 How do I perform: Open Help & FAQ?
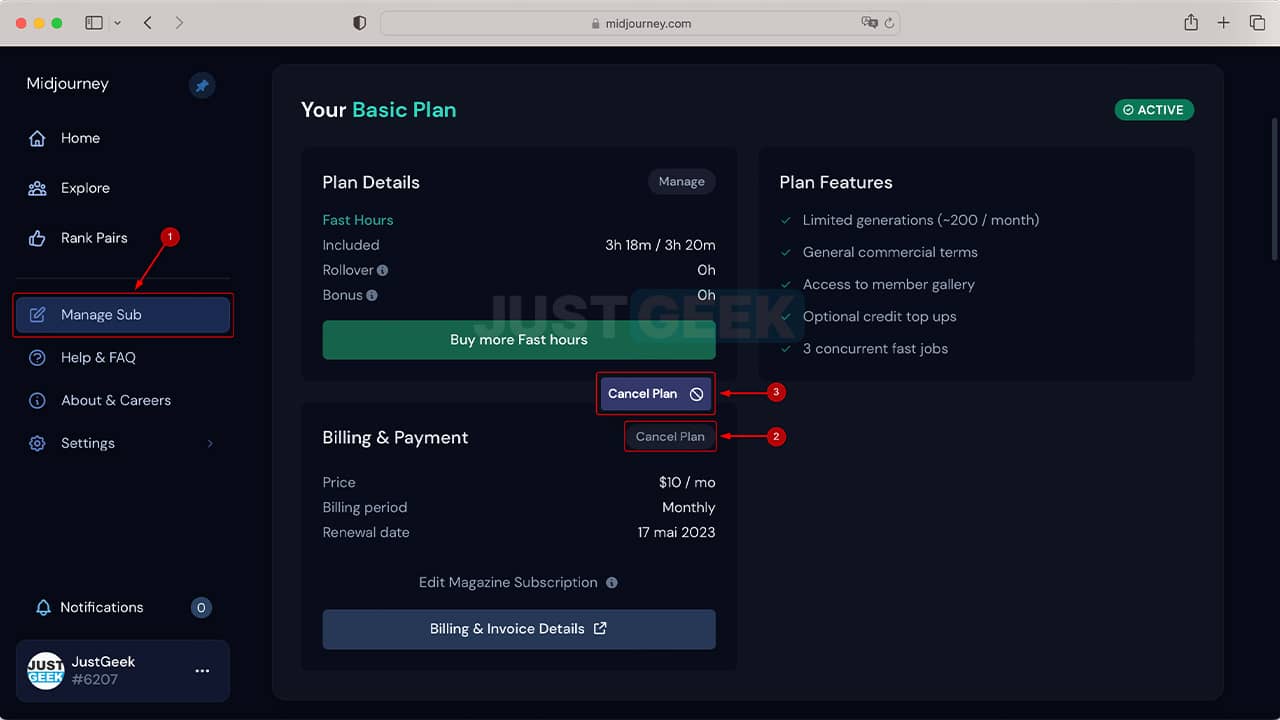pos(98,357)
